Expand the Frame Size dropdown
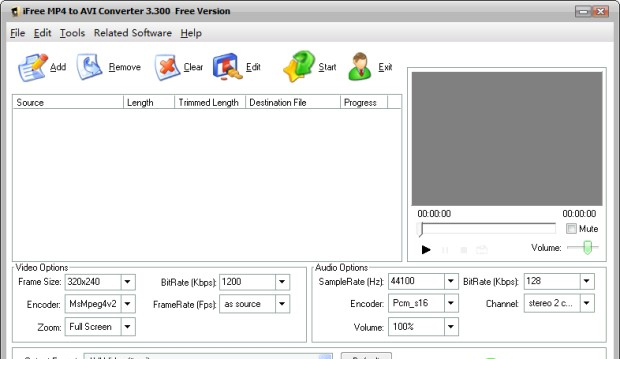 pos(128,282)
